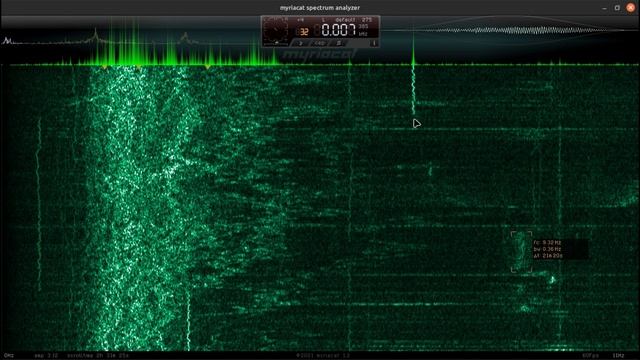This screenshot has height=360, width=640.
Task: Click the first orange peak marker under spectrum
Action: click(105, 67)
